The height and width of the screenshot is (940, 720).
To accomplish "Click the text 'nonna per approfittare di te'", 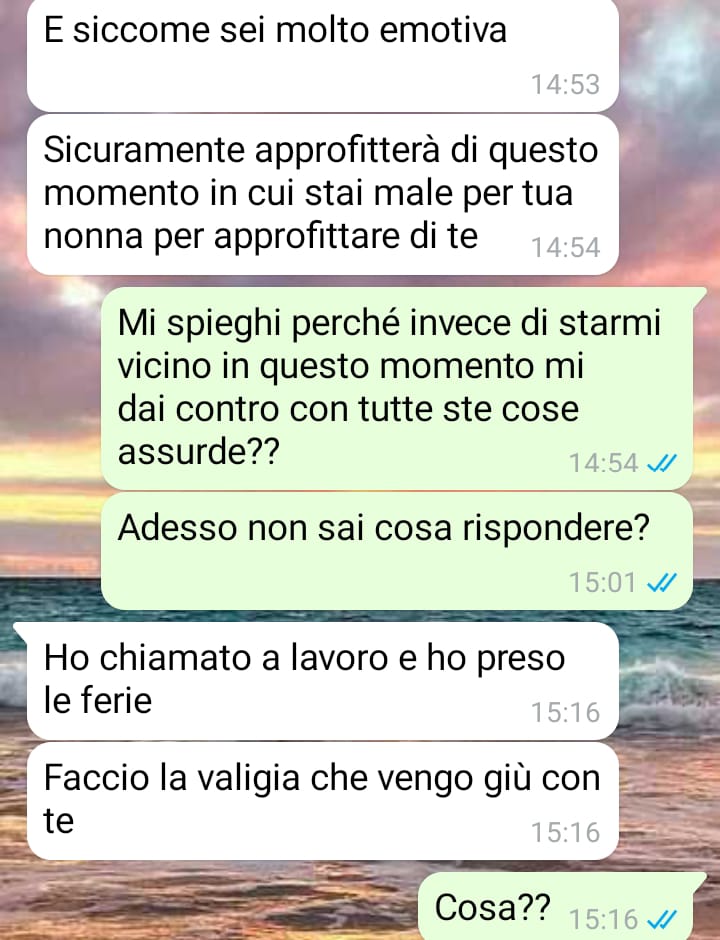I will tap(261, 237).
